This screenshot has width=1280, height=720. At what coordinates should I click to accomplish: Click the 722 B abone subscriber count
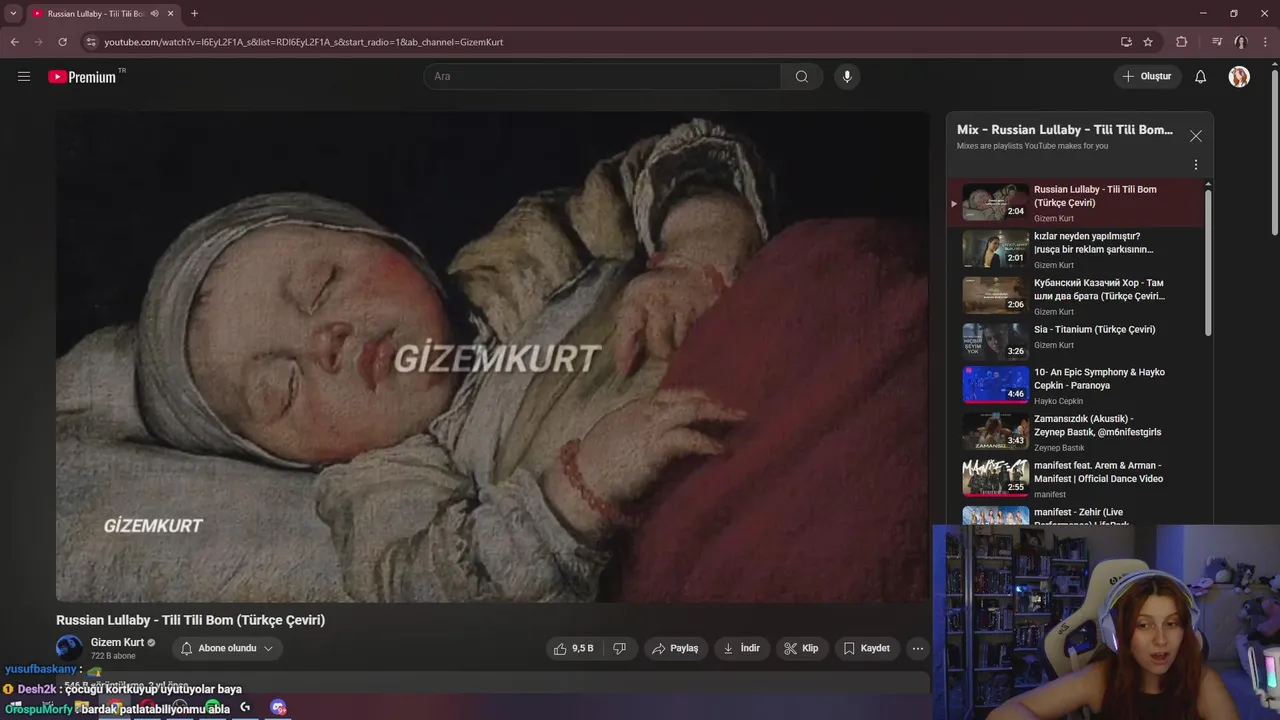point(113,656)
